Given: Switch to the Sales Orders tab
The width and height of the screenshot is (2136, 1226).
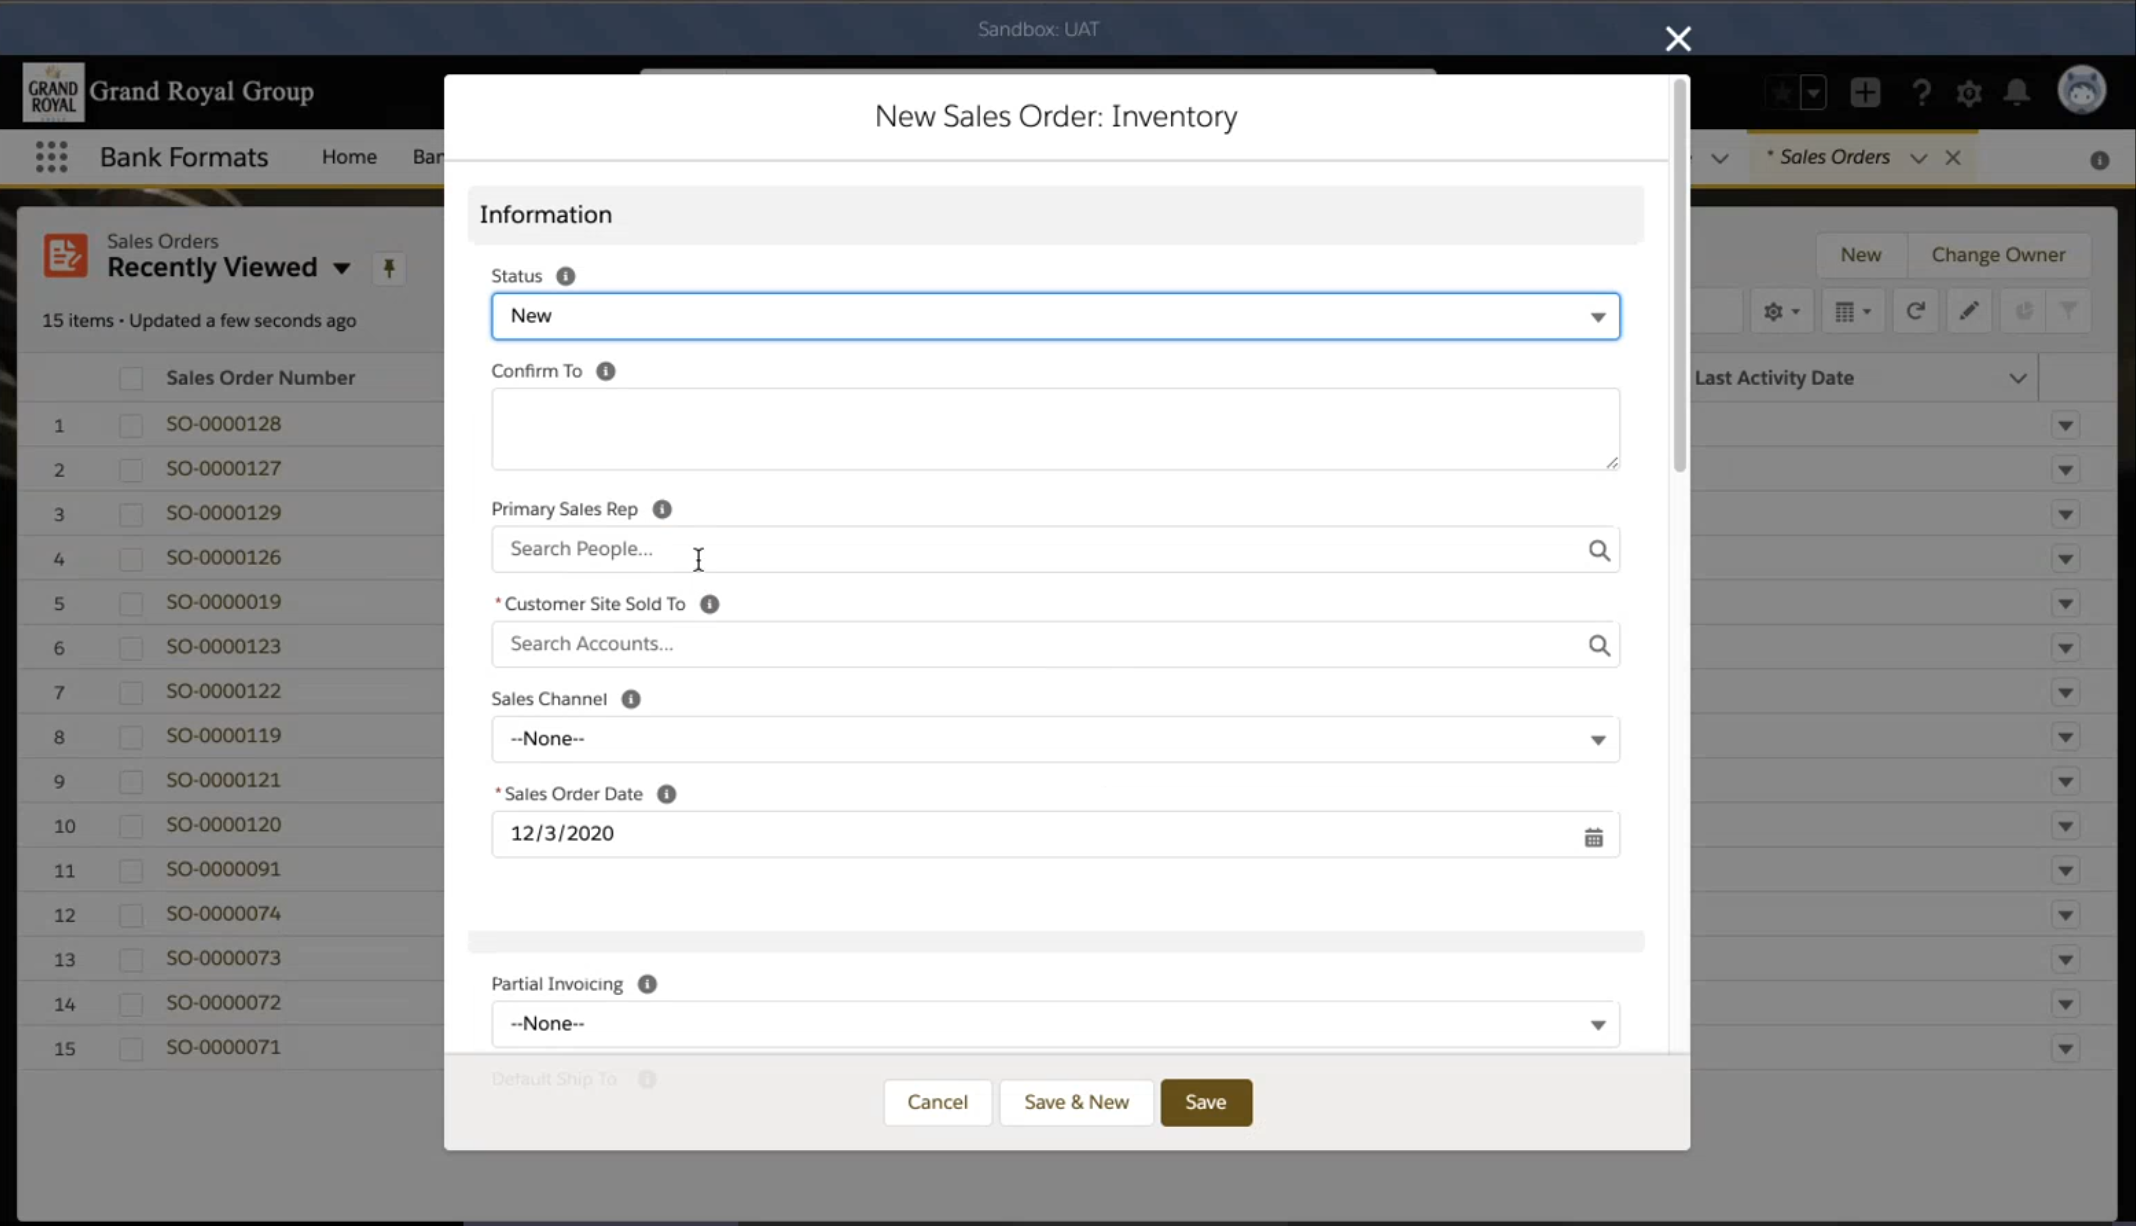Looking at the screenshot, I should [x=1833, y=157].
